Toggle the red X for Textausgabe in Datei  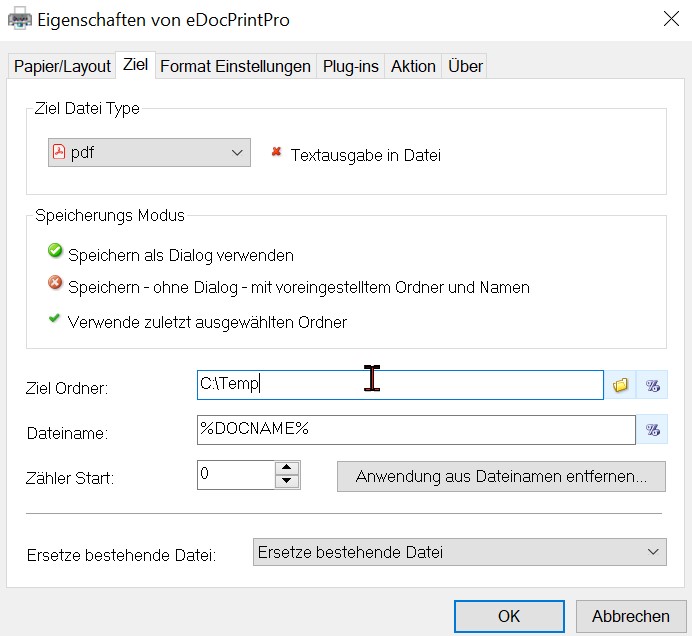click(x=276, y=152)
